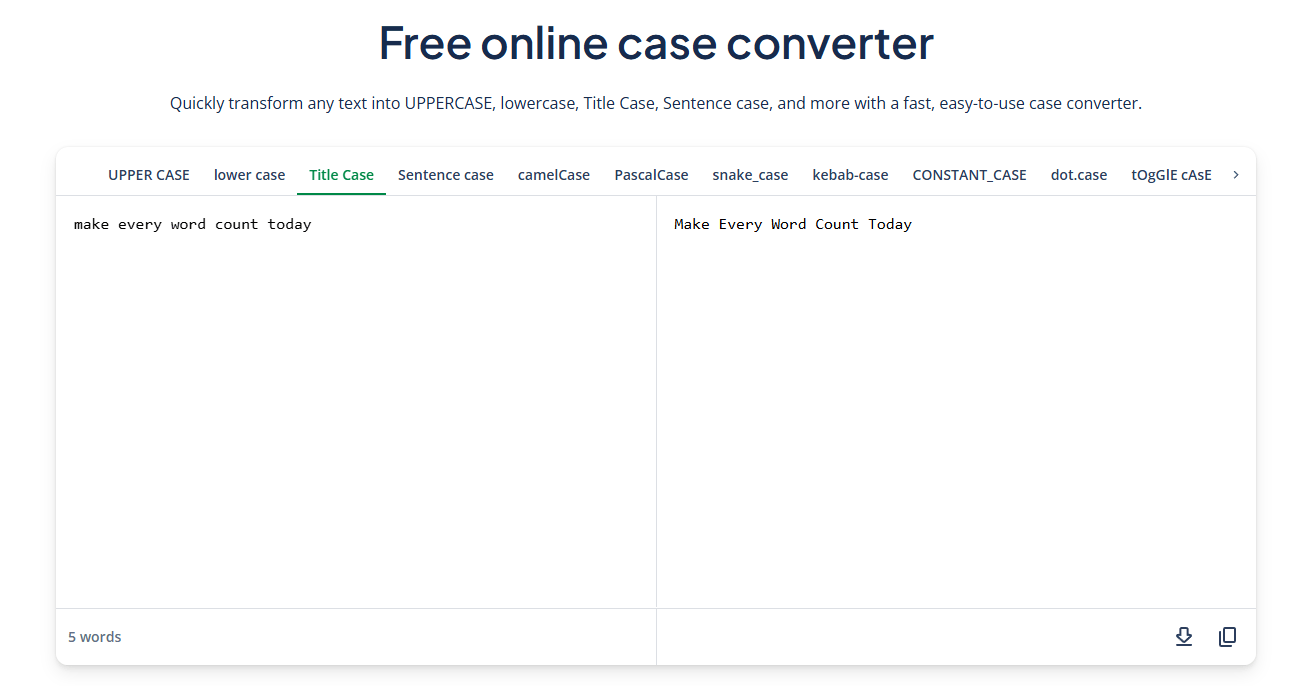Click the 5 words counter
This screenshot has width=1306, height=686.
click(x=95, y=636)
